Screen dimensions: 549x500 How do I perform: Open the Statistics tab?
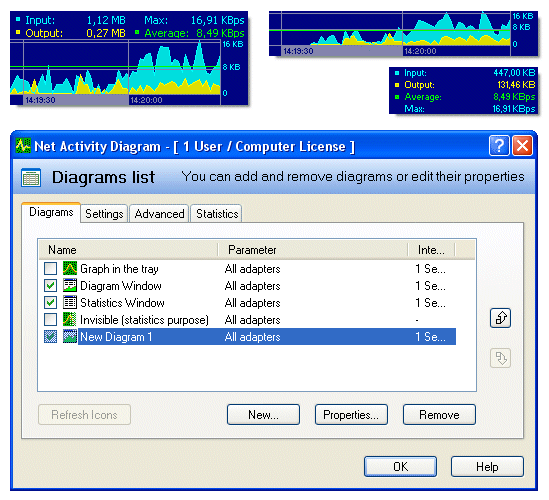[x=217, y=214]
